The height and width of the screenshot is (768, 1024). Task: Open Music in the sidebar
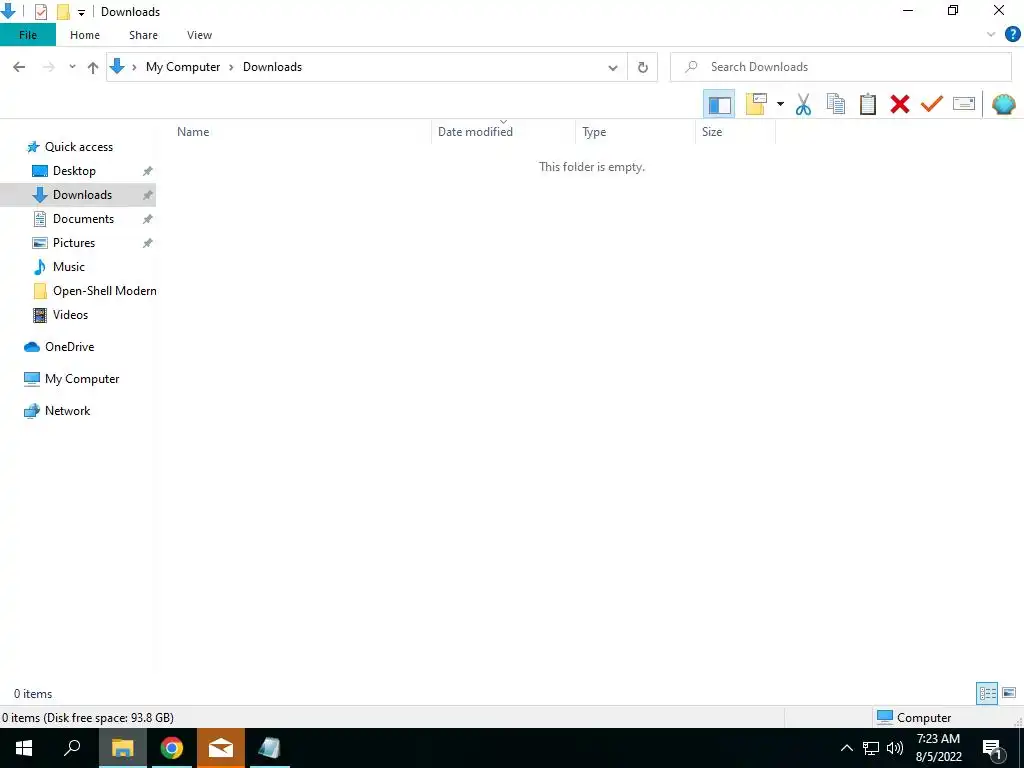69,267
